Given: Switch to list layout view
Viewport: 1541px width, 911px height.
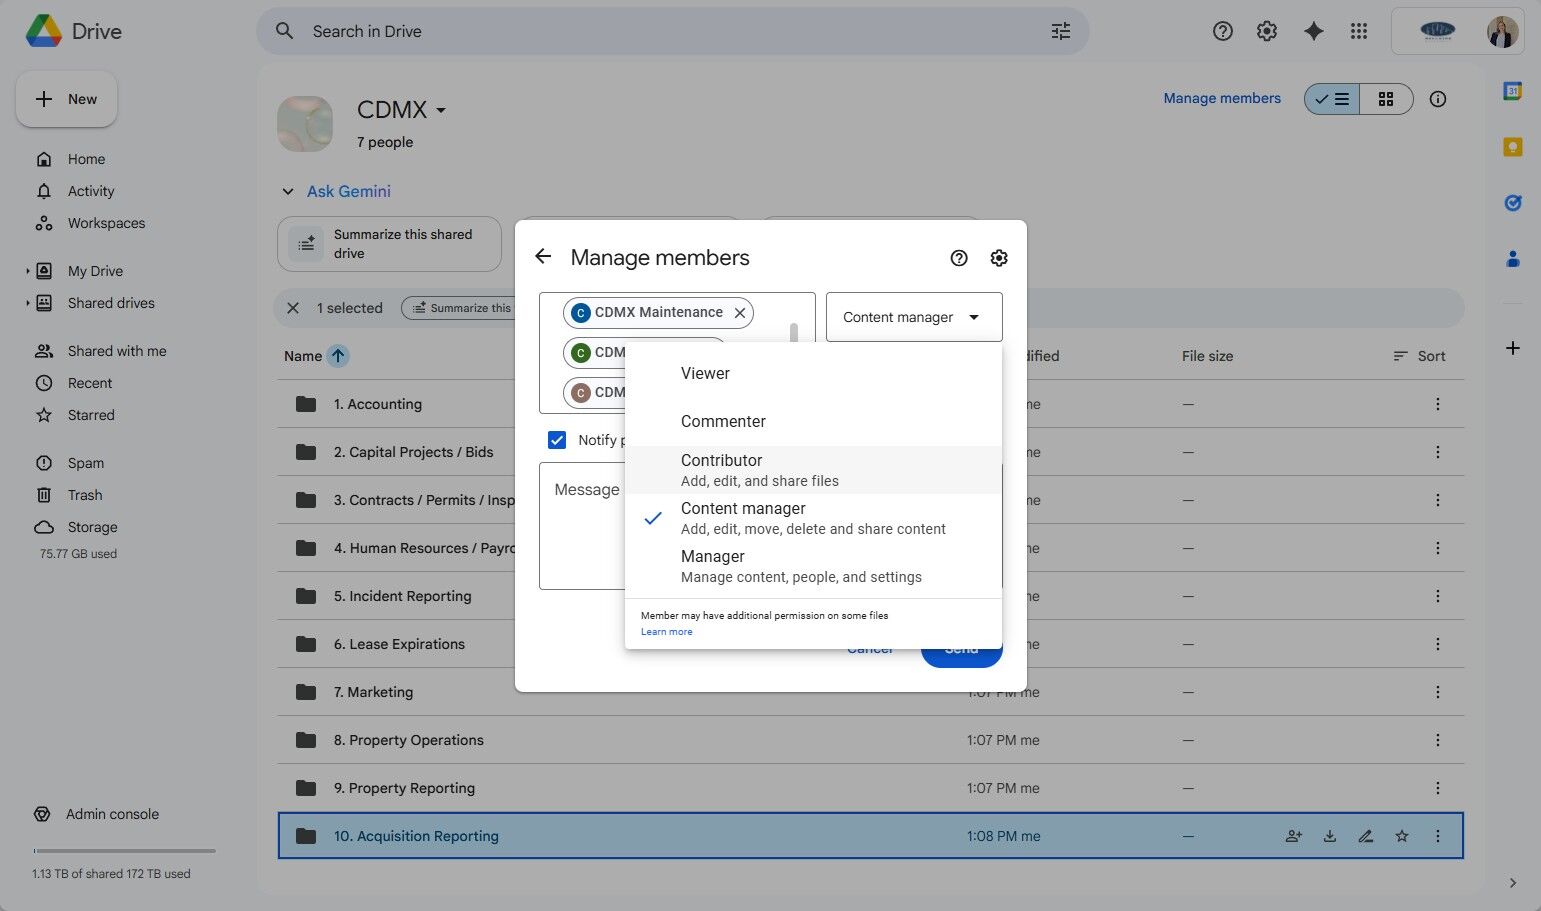Looking at the screenshot, I should click(x=1332, y=99).
